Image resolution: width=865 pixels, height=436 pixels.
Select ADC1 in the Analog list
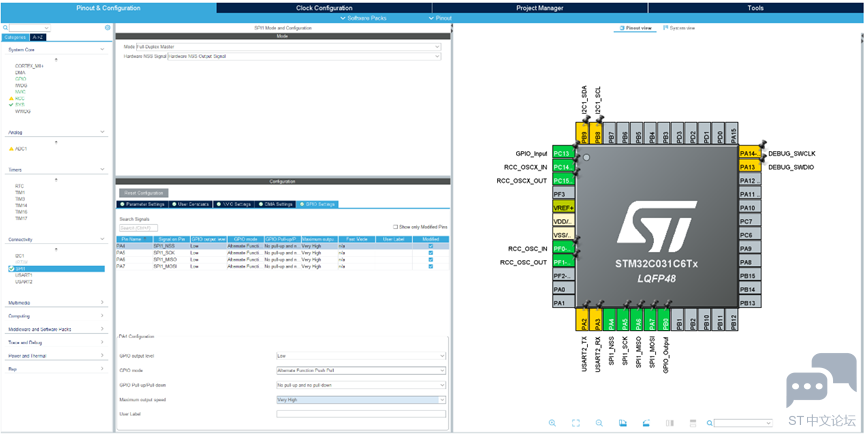22,148
